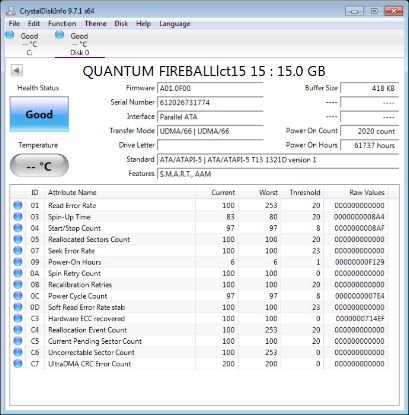409x415 pixels.
Task: Click status orb for Reallocation Event Count
Action: (x=18, y=330)
